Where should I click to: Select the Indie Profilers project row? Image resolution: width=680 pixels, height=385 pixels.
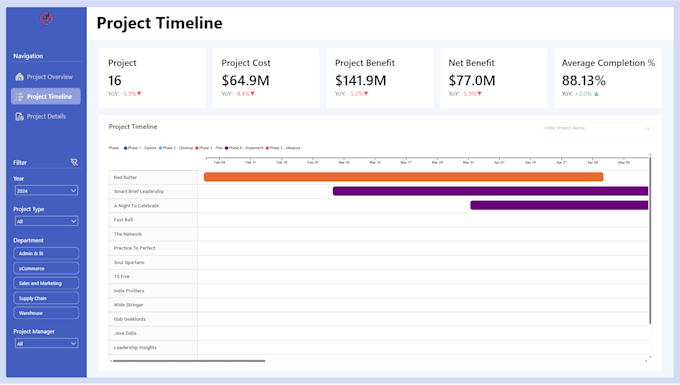pos(153,291)
